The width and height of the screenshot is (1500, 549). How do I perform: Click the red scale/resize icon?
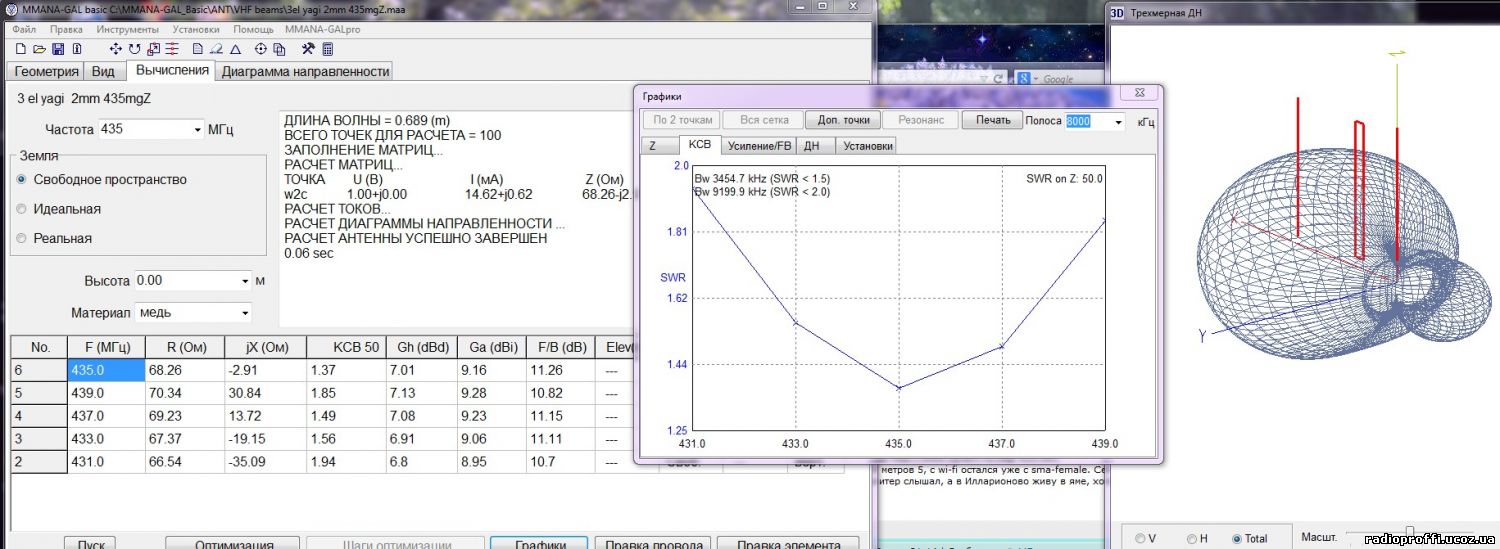[153, 49]
